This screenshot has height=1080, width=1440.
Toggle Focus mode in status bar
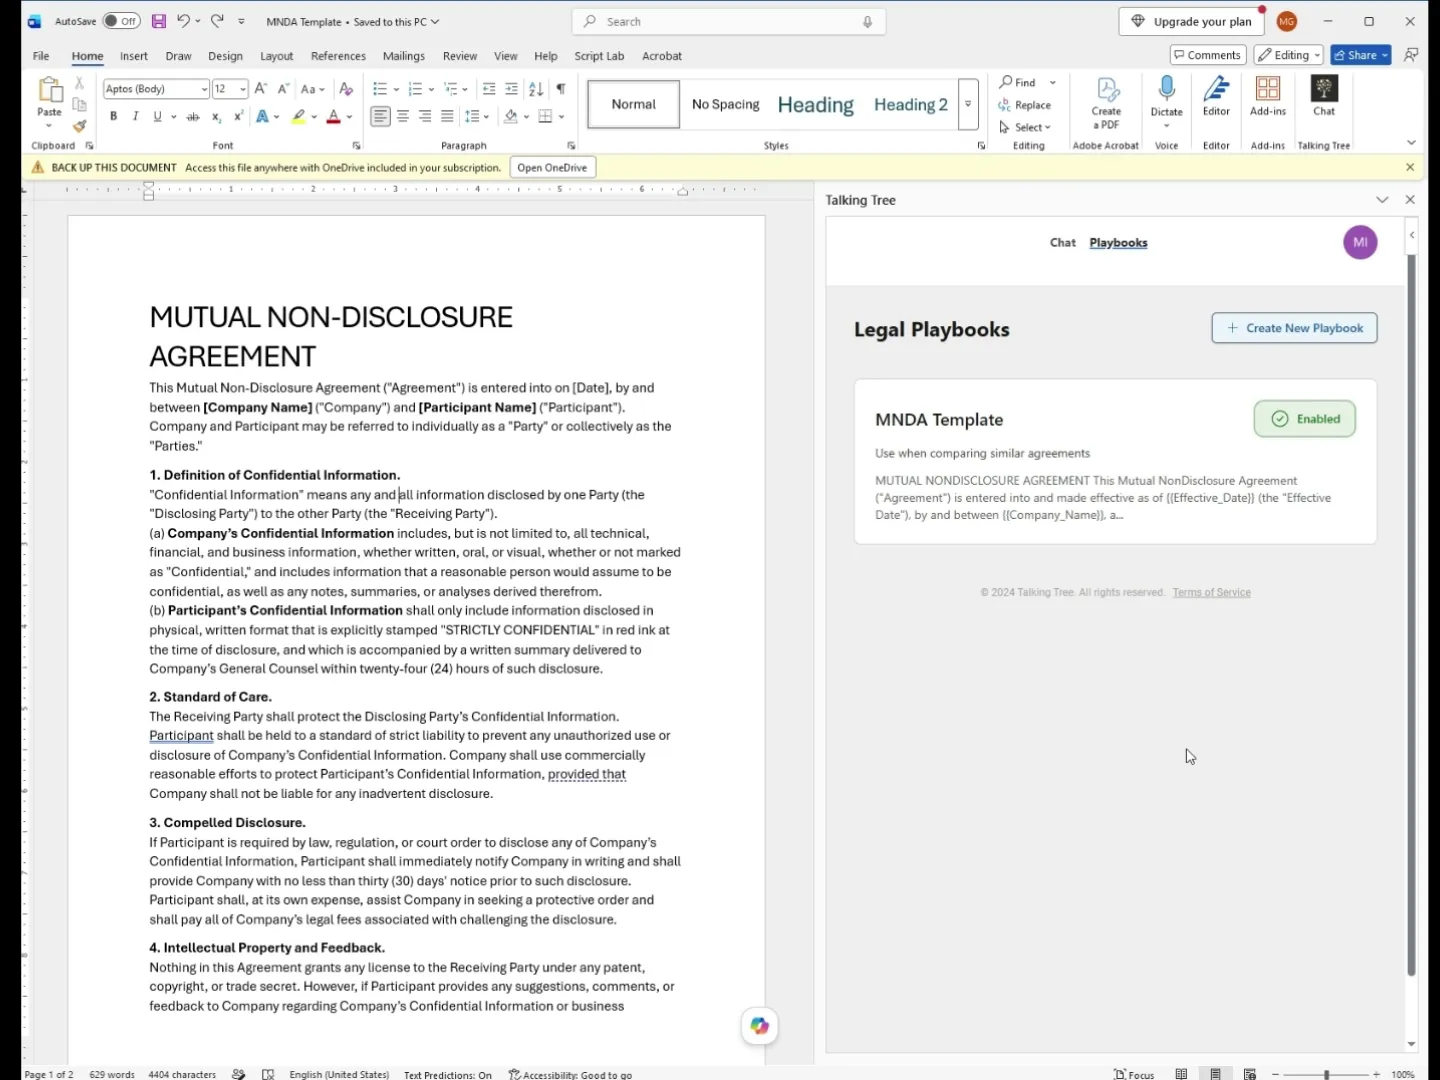1134,1074
